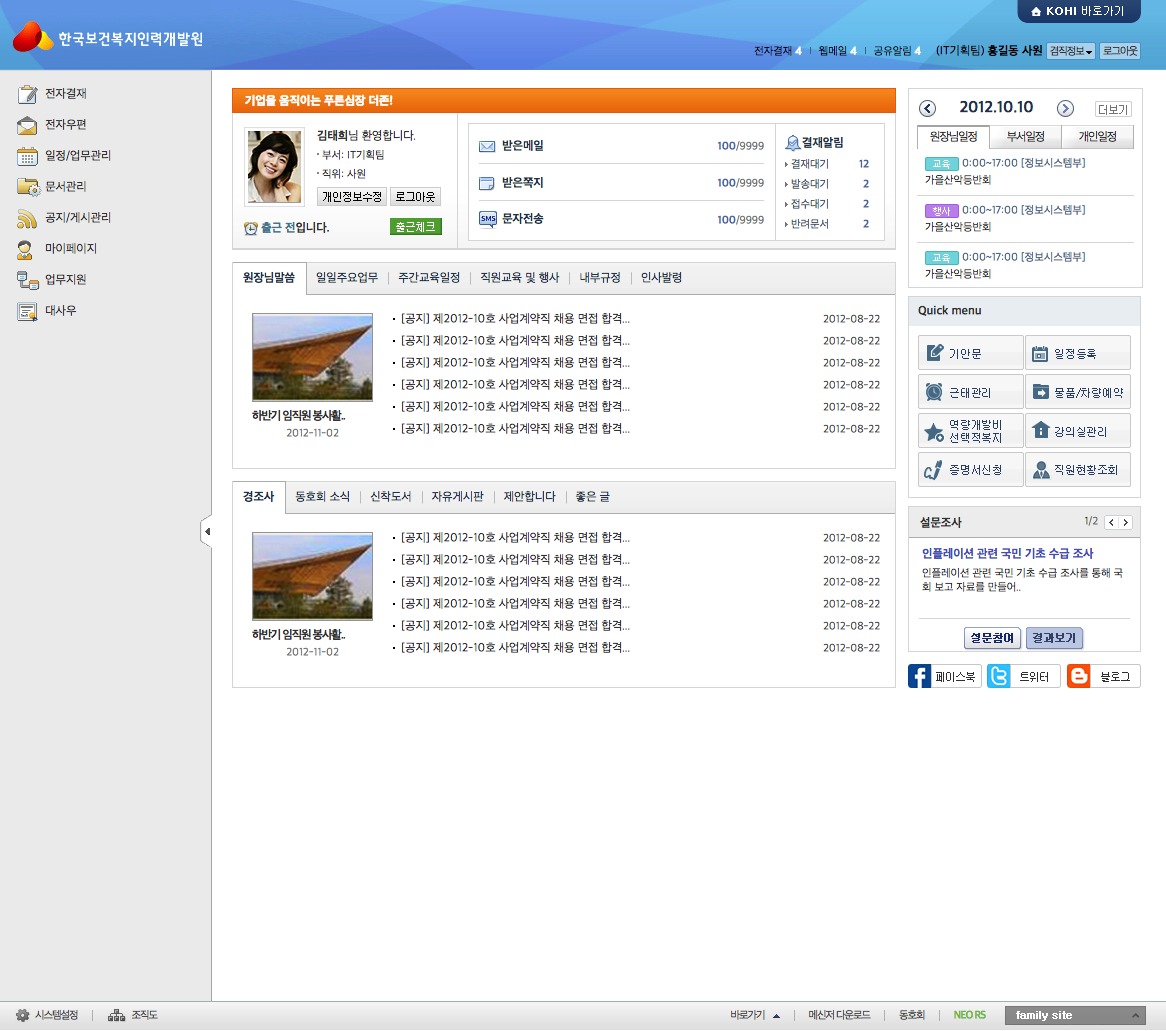Screen dimensions: 1166x1031
Task: Click the 시스템설정 gear icon
Action: point(22,1015)
